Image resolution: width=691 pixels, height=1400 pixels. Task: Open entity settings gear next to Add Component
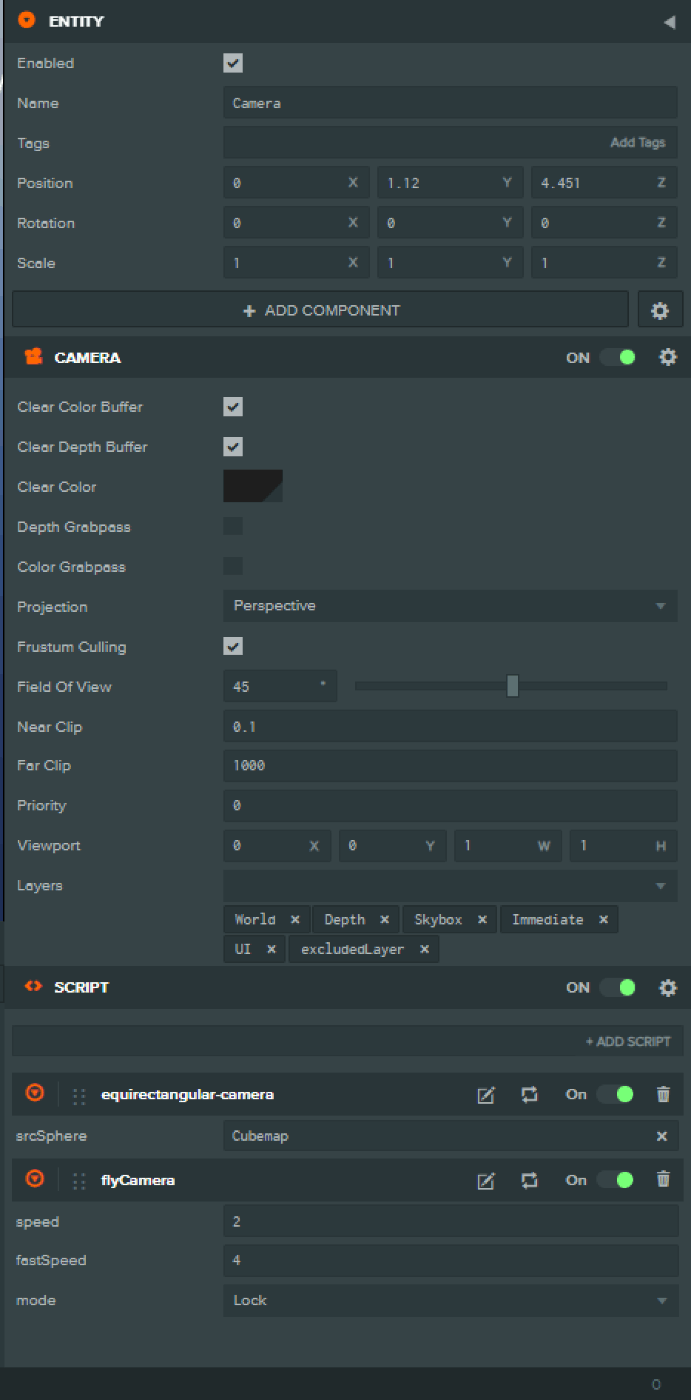[x=660, y=310]
